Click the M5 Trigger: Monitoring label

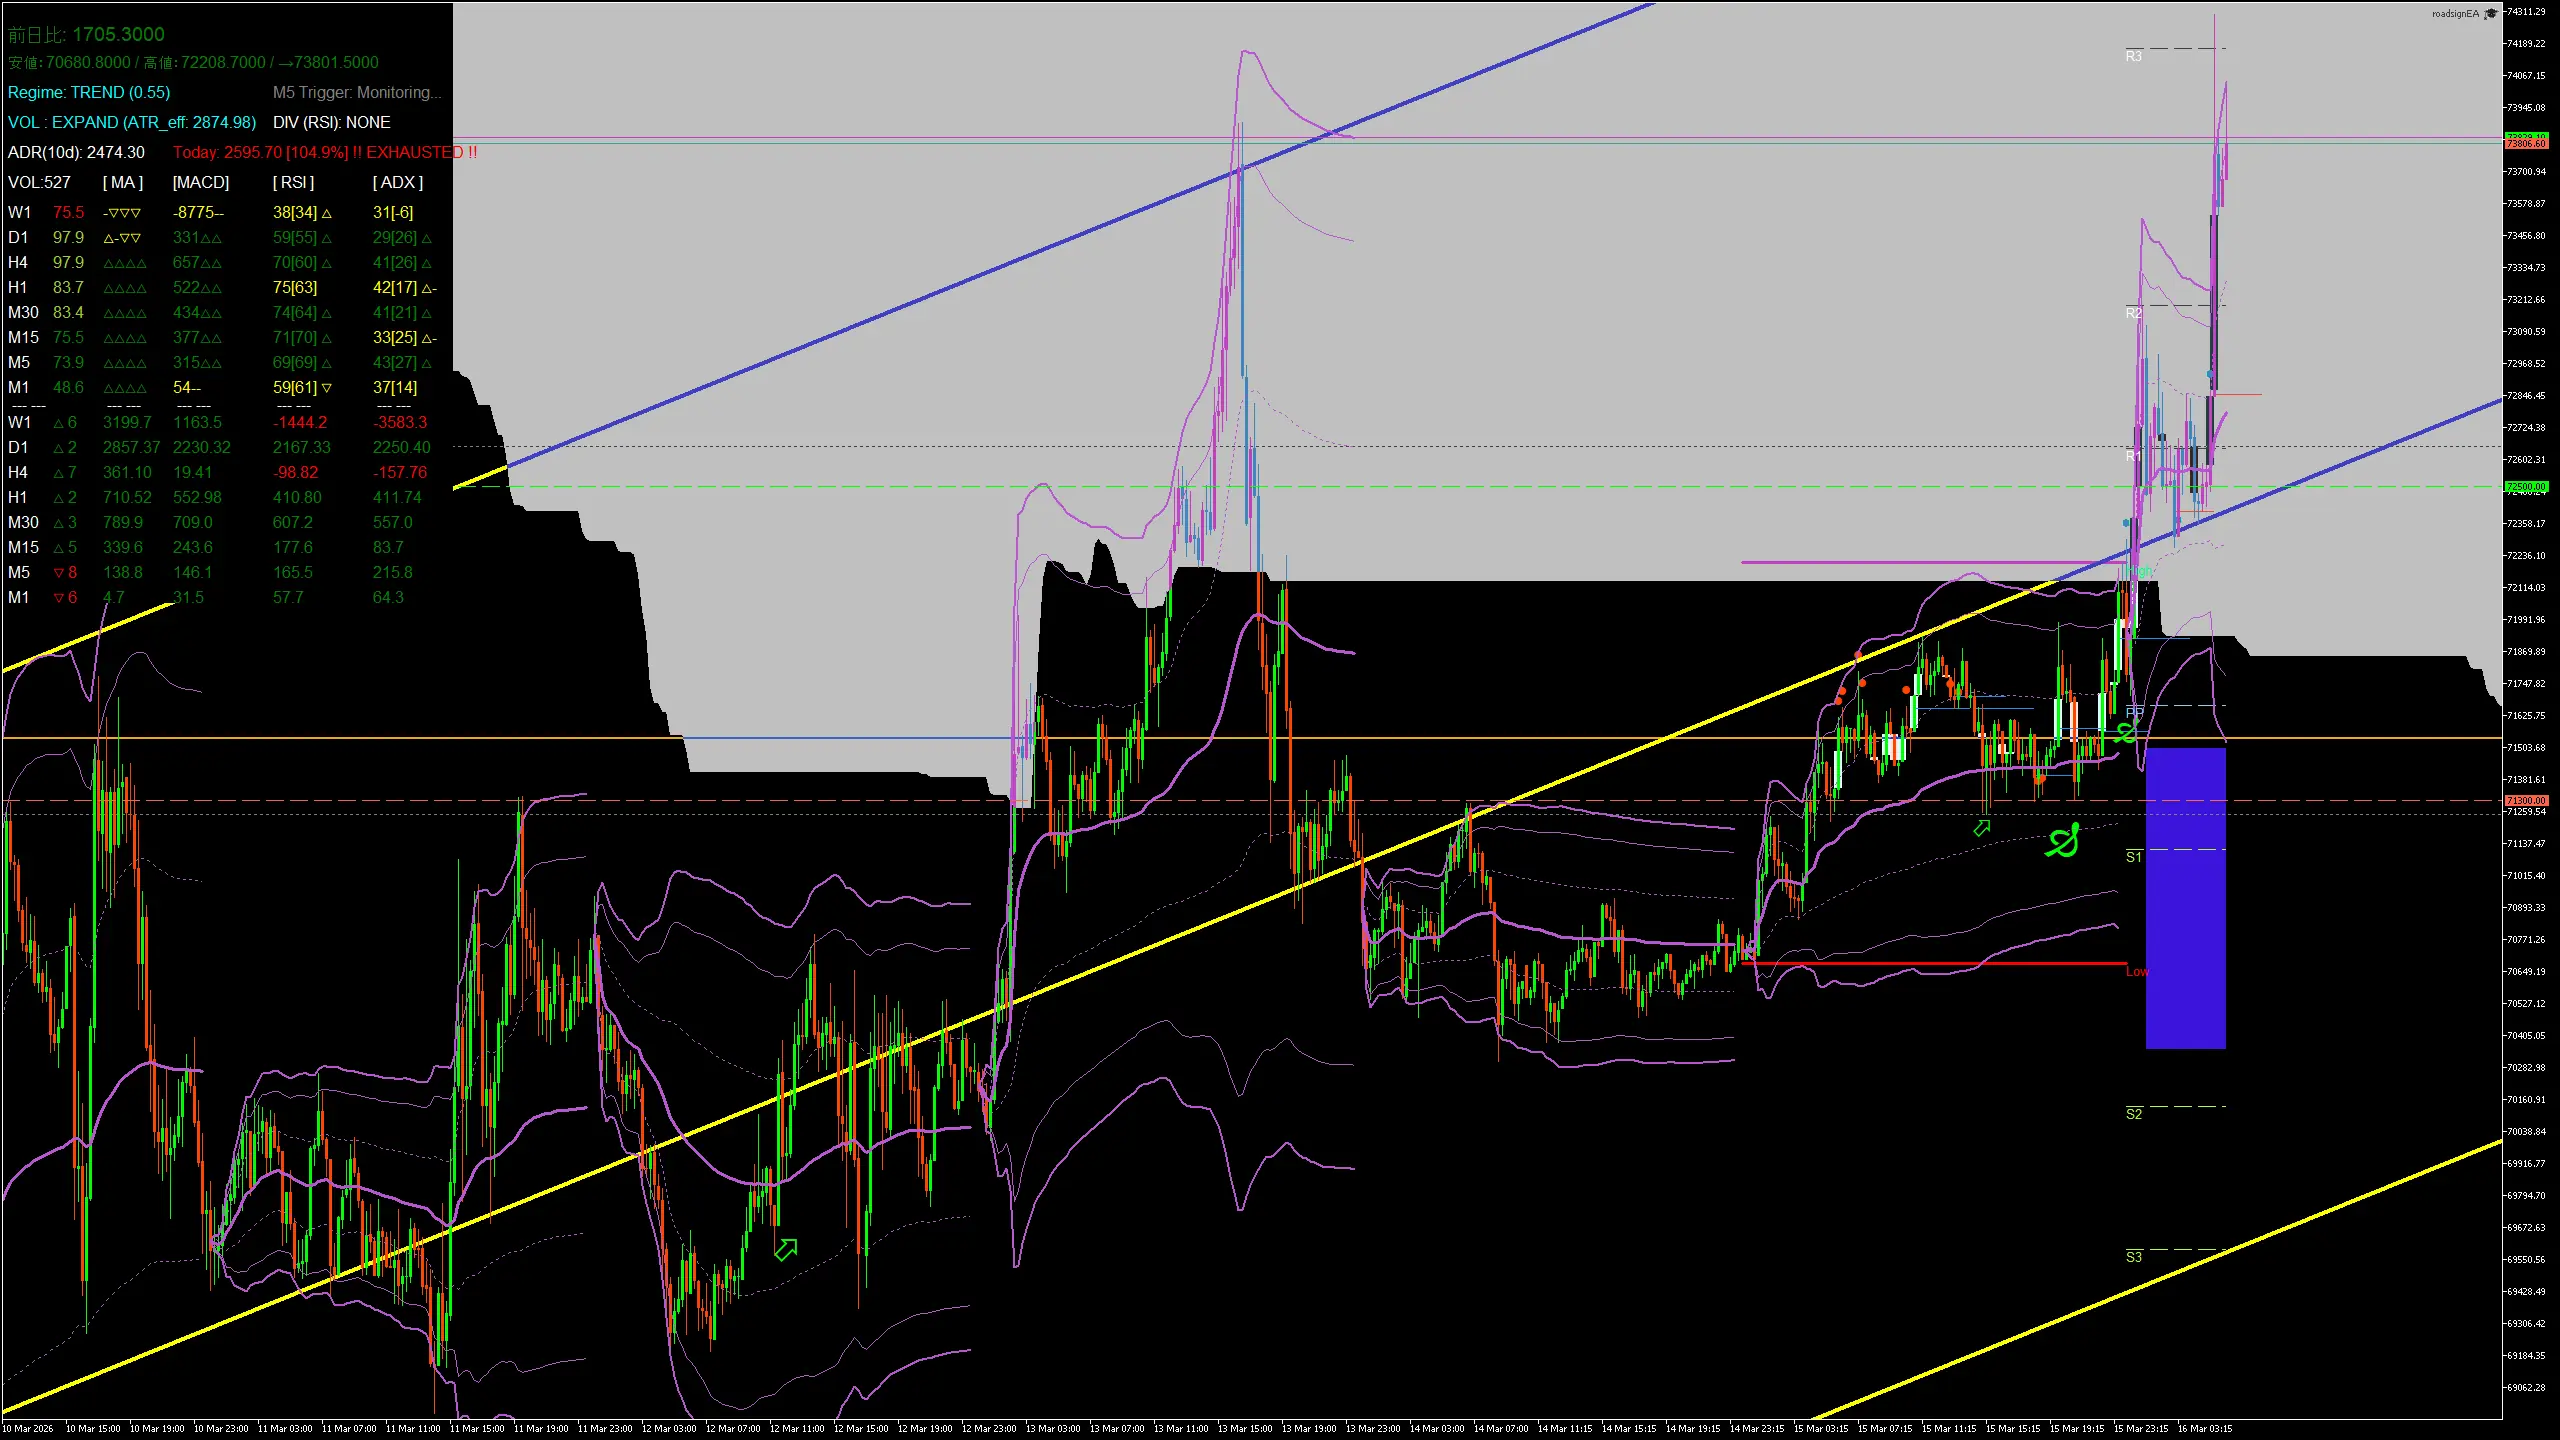click(357, 92)
